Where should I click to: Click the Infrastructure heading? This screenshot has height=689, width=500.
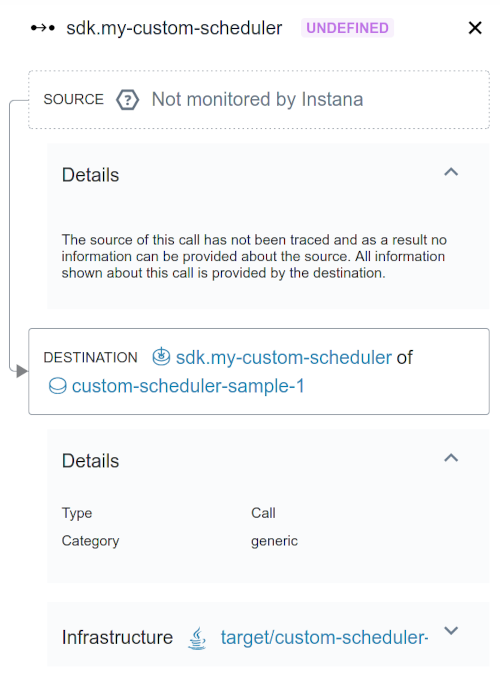pyautogui.click(x=117, y=637)
